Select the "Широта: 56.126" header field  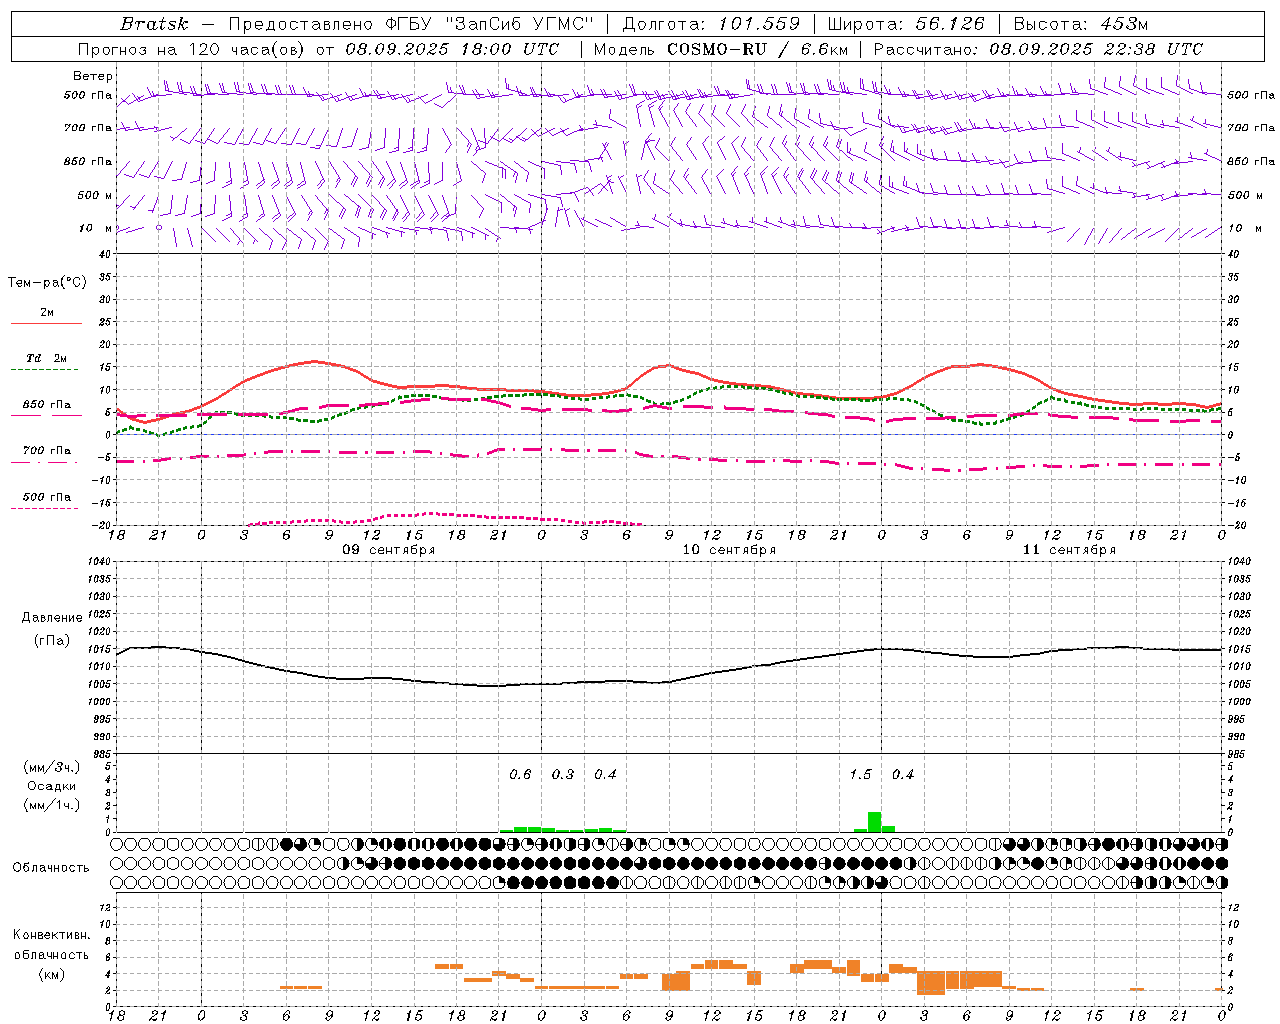tap(906, 24)
